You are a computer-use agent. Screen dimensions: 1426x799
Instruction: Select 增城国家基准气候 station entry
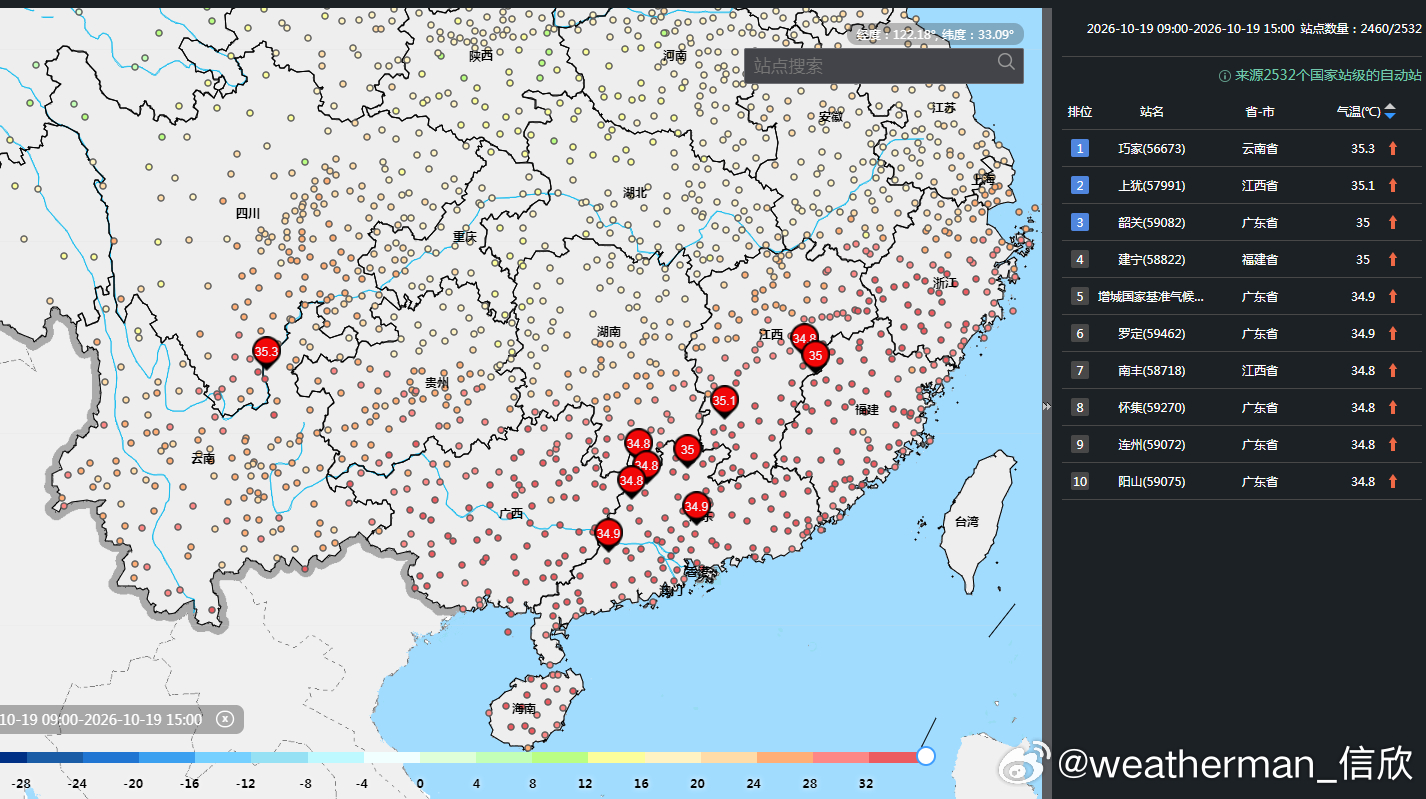click(x=1151, y=296)
